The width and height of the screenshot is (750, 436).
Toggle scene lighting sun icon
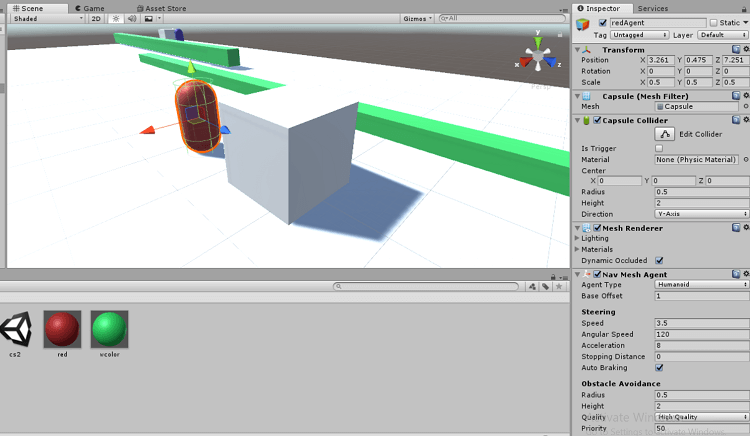coord(115,18)
